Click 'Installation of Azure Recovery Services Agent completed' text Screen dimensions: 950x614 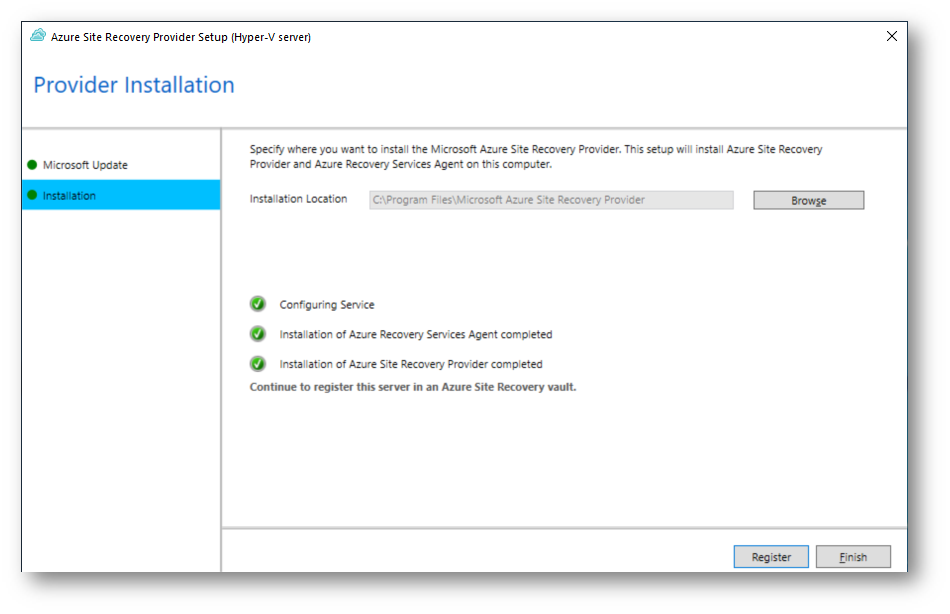click(416, 335)
